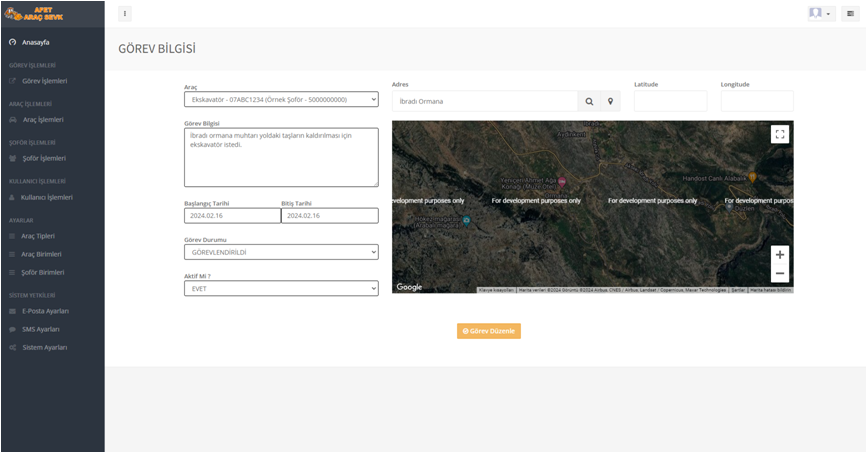Expand the Görev Durumu dropdown
Screen dimensions: 867x453
point(281,252)
